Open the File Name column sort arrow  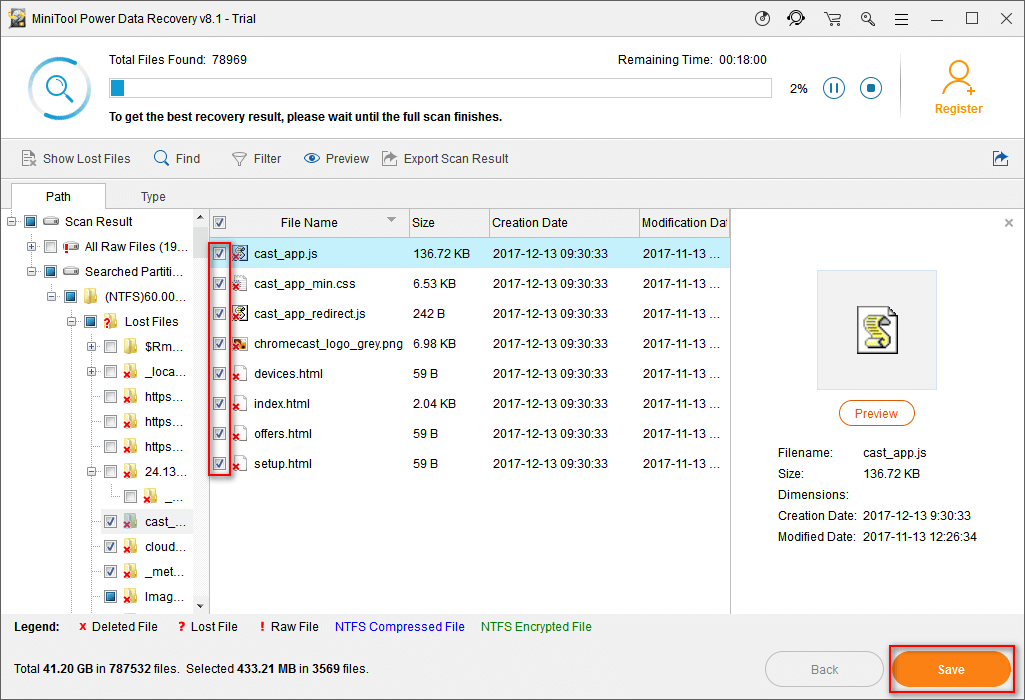[x=391, y=221]
